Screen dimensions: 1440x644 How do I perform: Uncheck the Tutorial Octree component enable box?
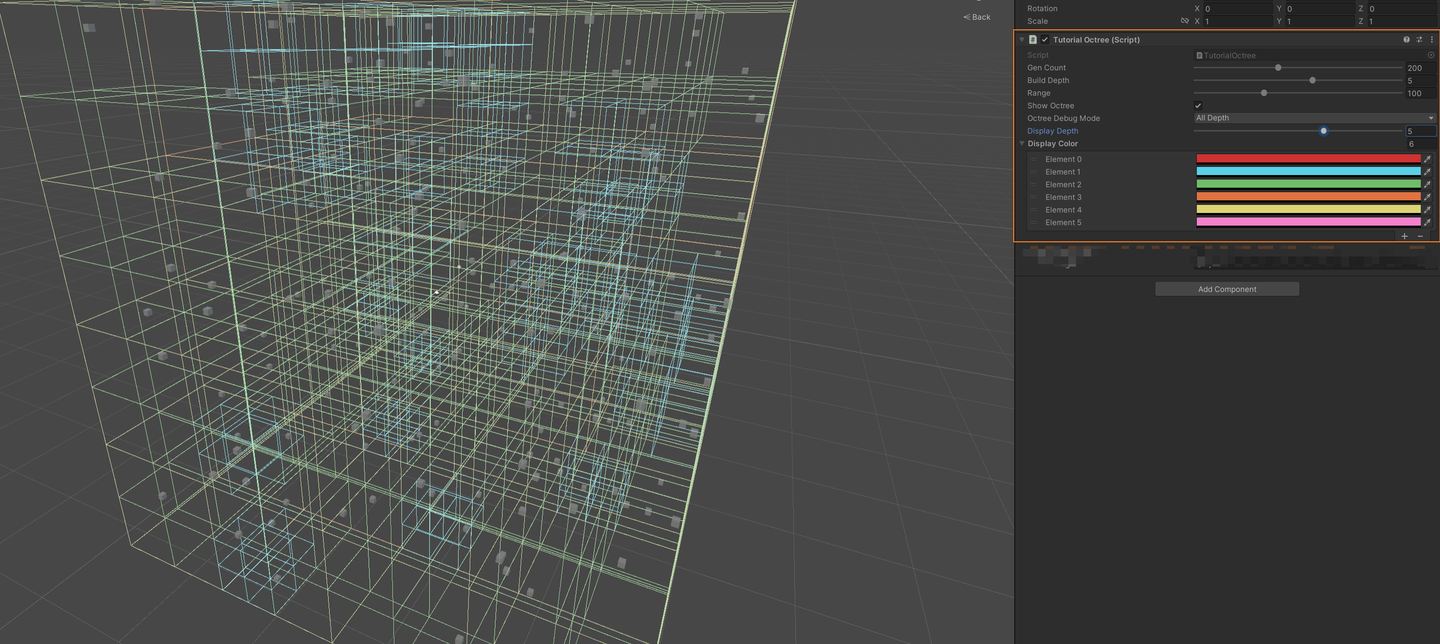tap(1044, 39)
